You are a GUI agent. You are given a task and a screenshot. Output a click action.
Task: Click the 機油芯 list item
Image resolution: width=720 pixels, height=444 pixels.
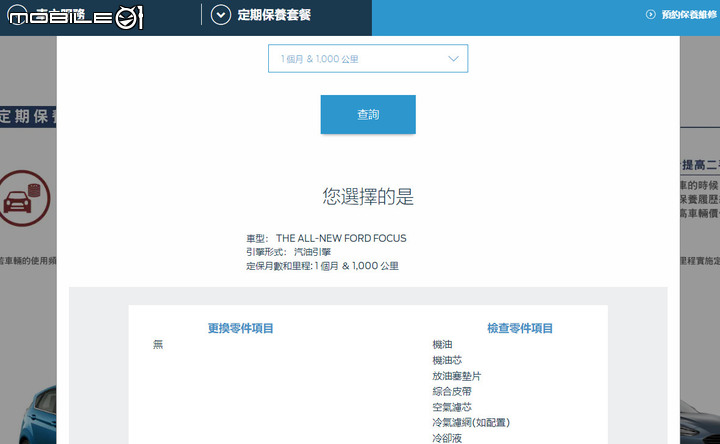point(447,360)
